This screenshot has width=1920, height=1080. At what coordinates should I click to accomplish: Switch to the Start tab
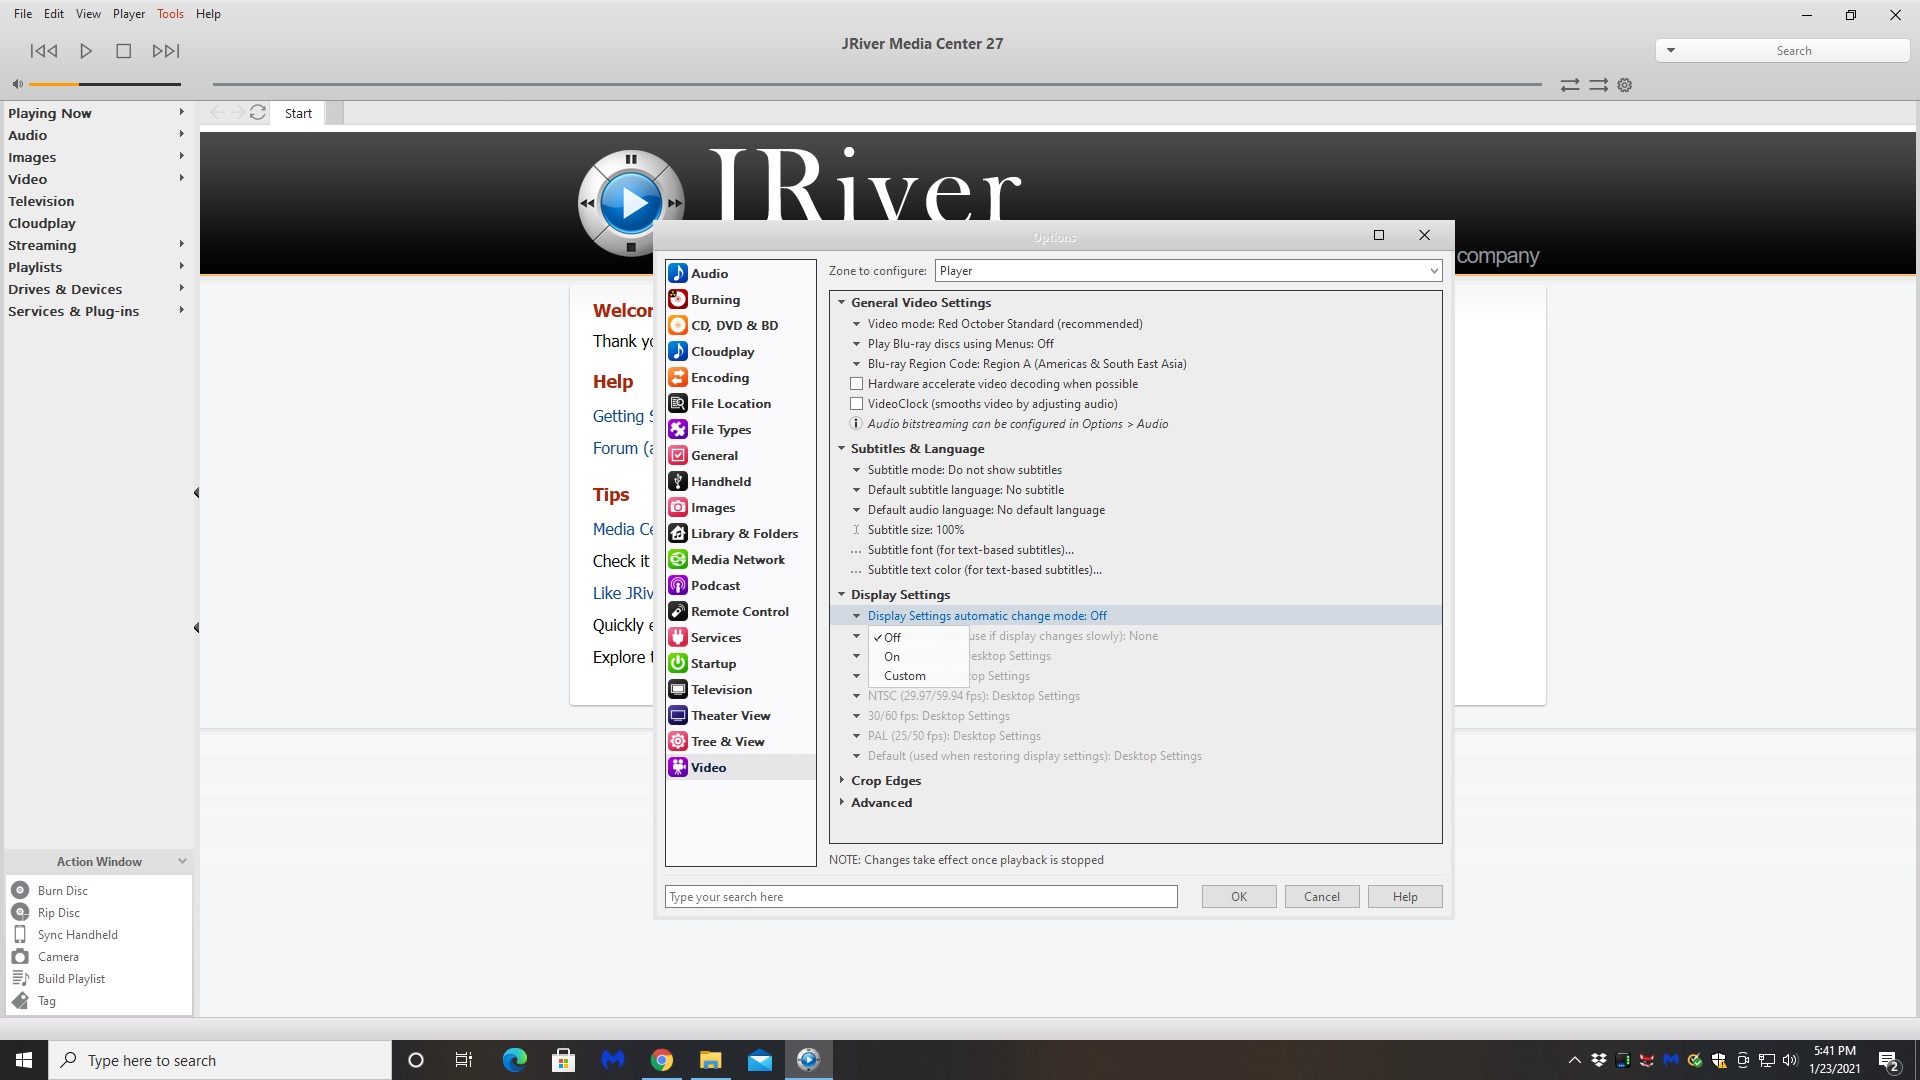coord(298,113)
